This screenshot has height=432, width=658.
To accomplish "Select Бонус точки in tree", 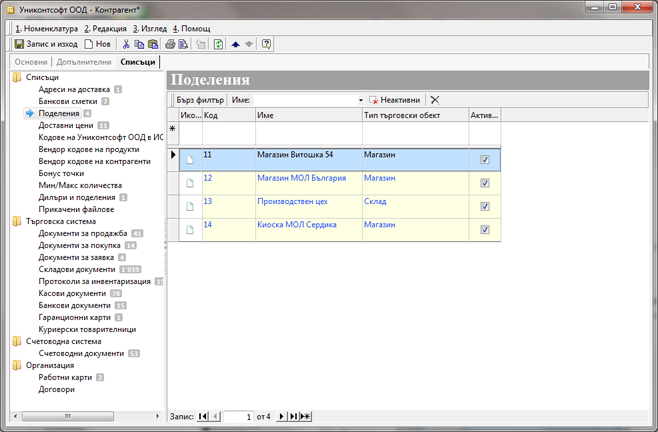I will (x=61, y=173).
